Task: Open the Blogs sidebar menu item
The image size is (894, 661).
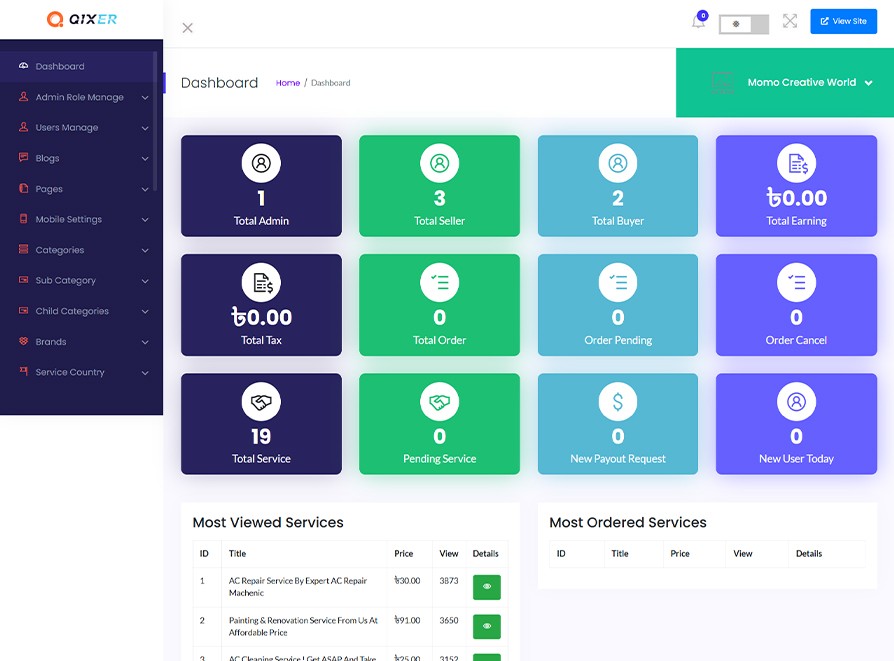Action: point(48,158)
